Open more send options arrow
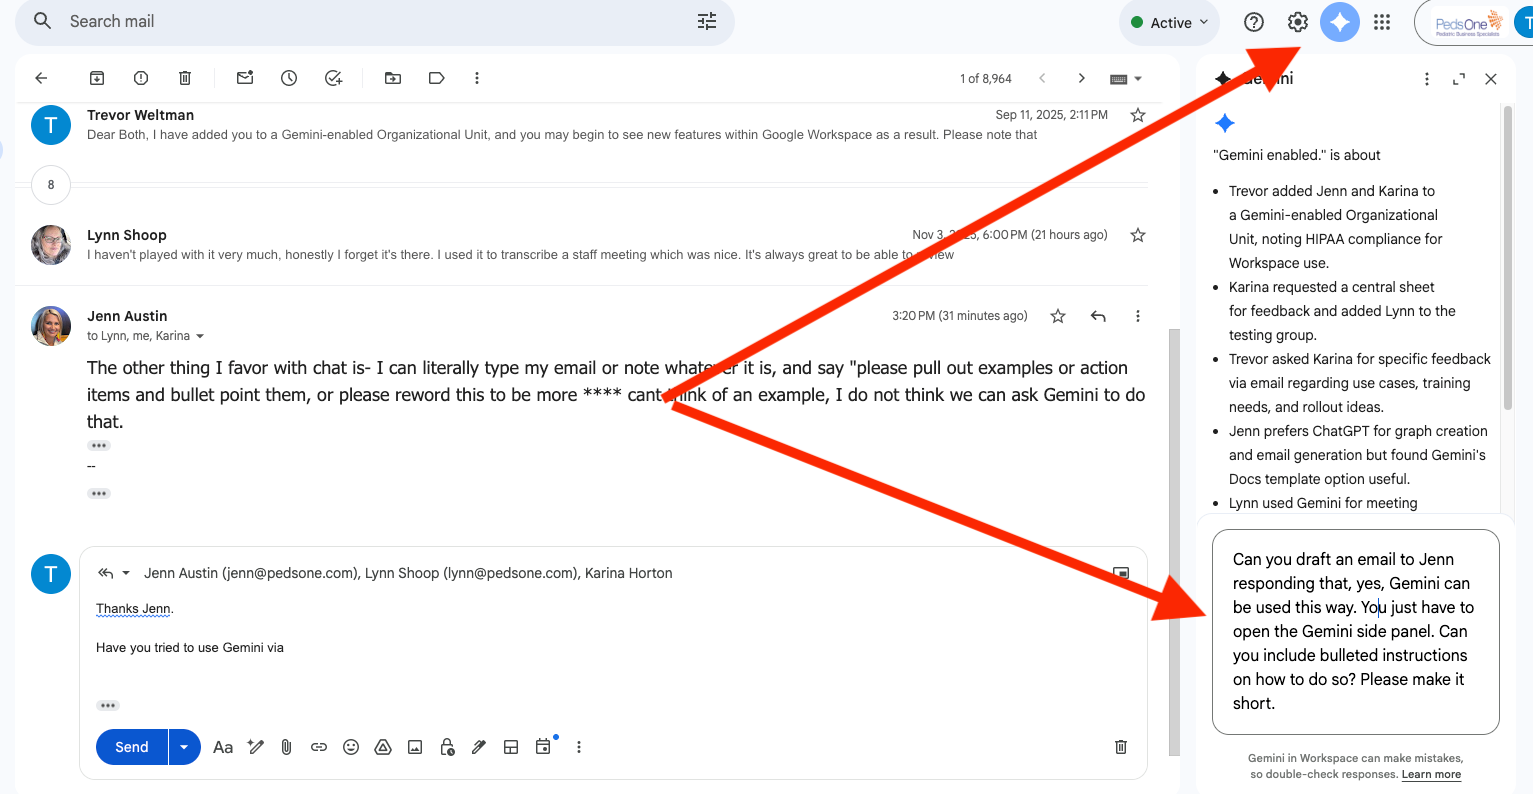This screenshot has height=794, width=1533. click(184, 747)
